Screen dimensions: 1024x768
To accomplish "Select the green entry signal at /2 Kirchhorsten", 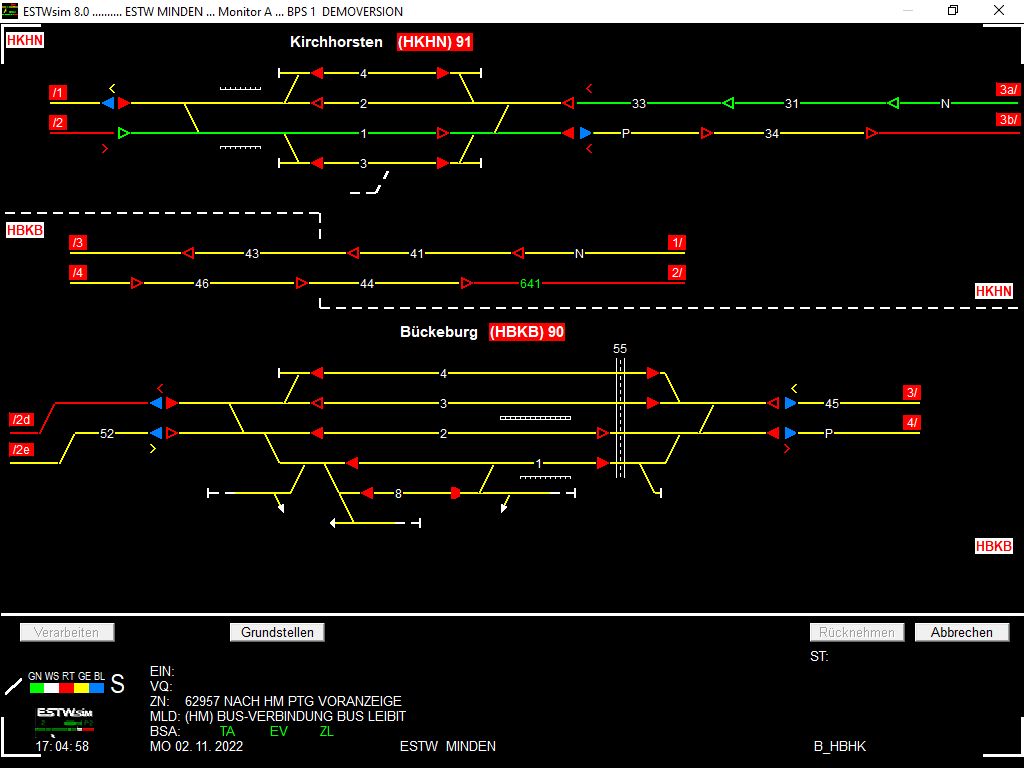I will (123, 133).
